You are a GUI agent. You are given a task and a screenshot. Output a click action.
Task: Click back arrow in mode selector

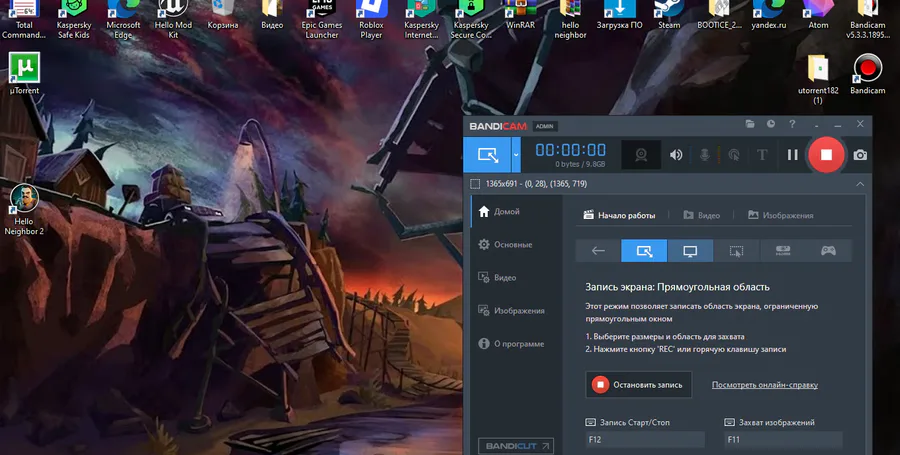pos(598,251)
